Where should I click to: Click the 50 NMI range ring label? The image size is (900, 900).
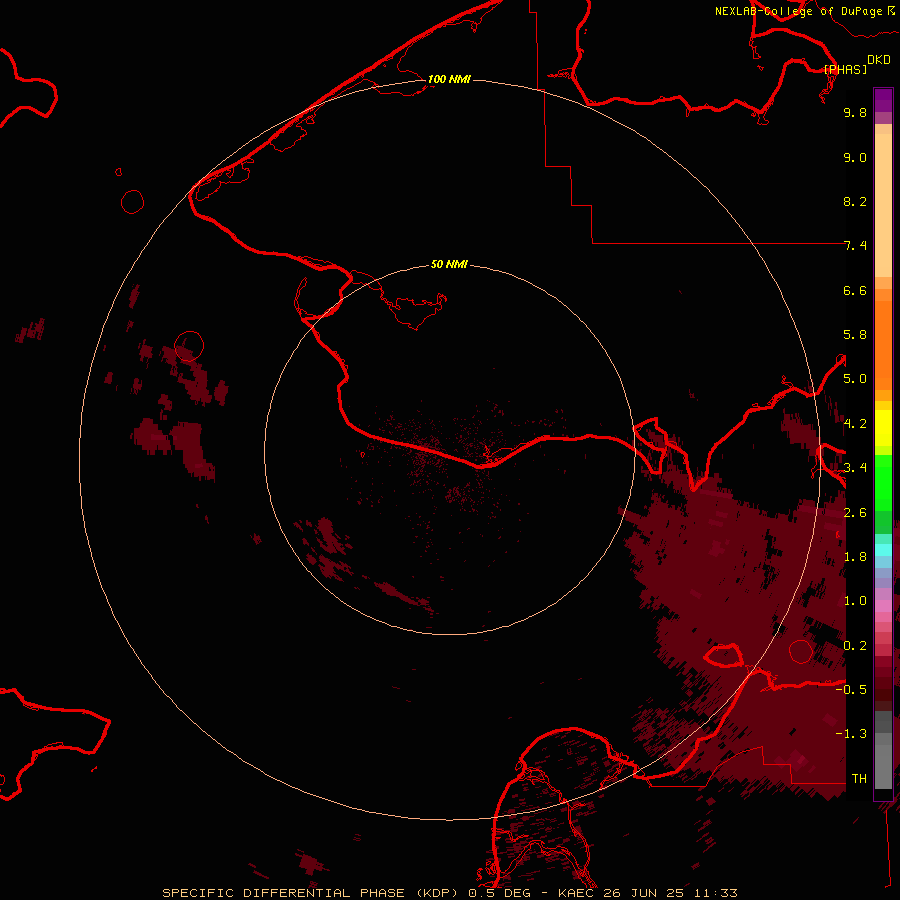click(449, 264)
